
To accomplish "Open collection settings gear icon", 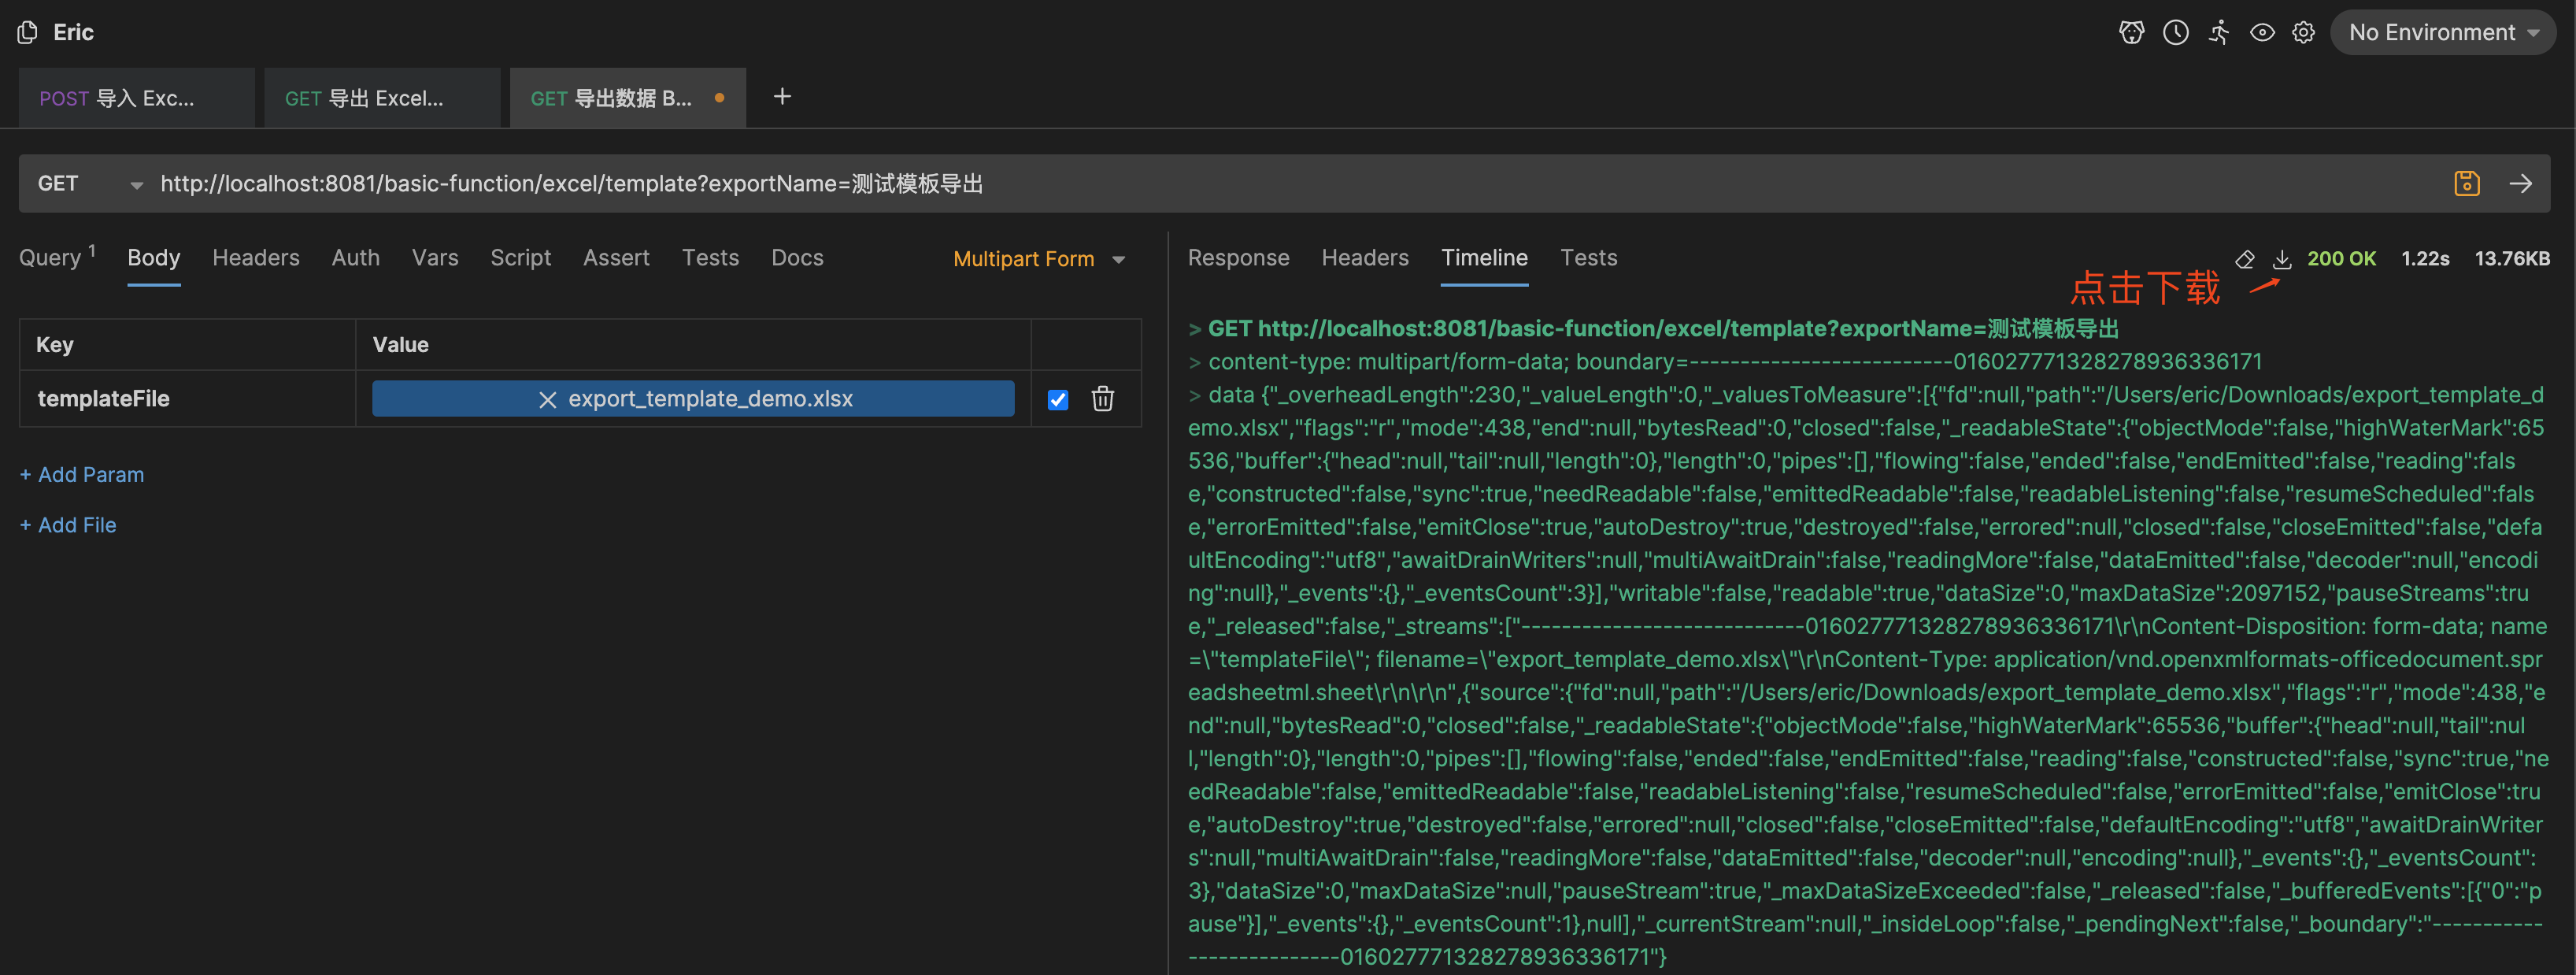I will click(2303, 32).
